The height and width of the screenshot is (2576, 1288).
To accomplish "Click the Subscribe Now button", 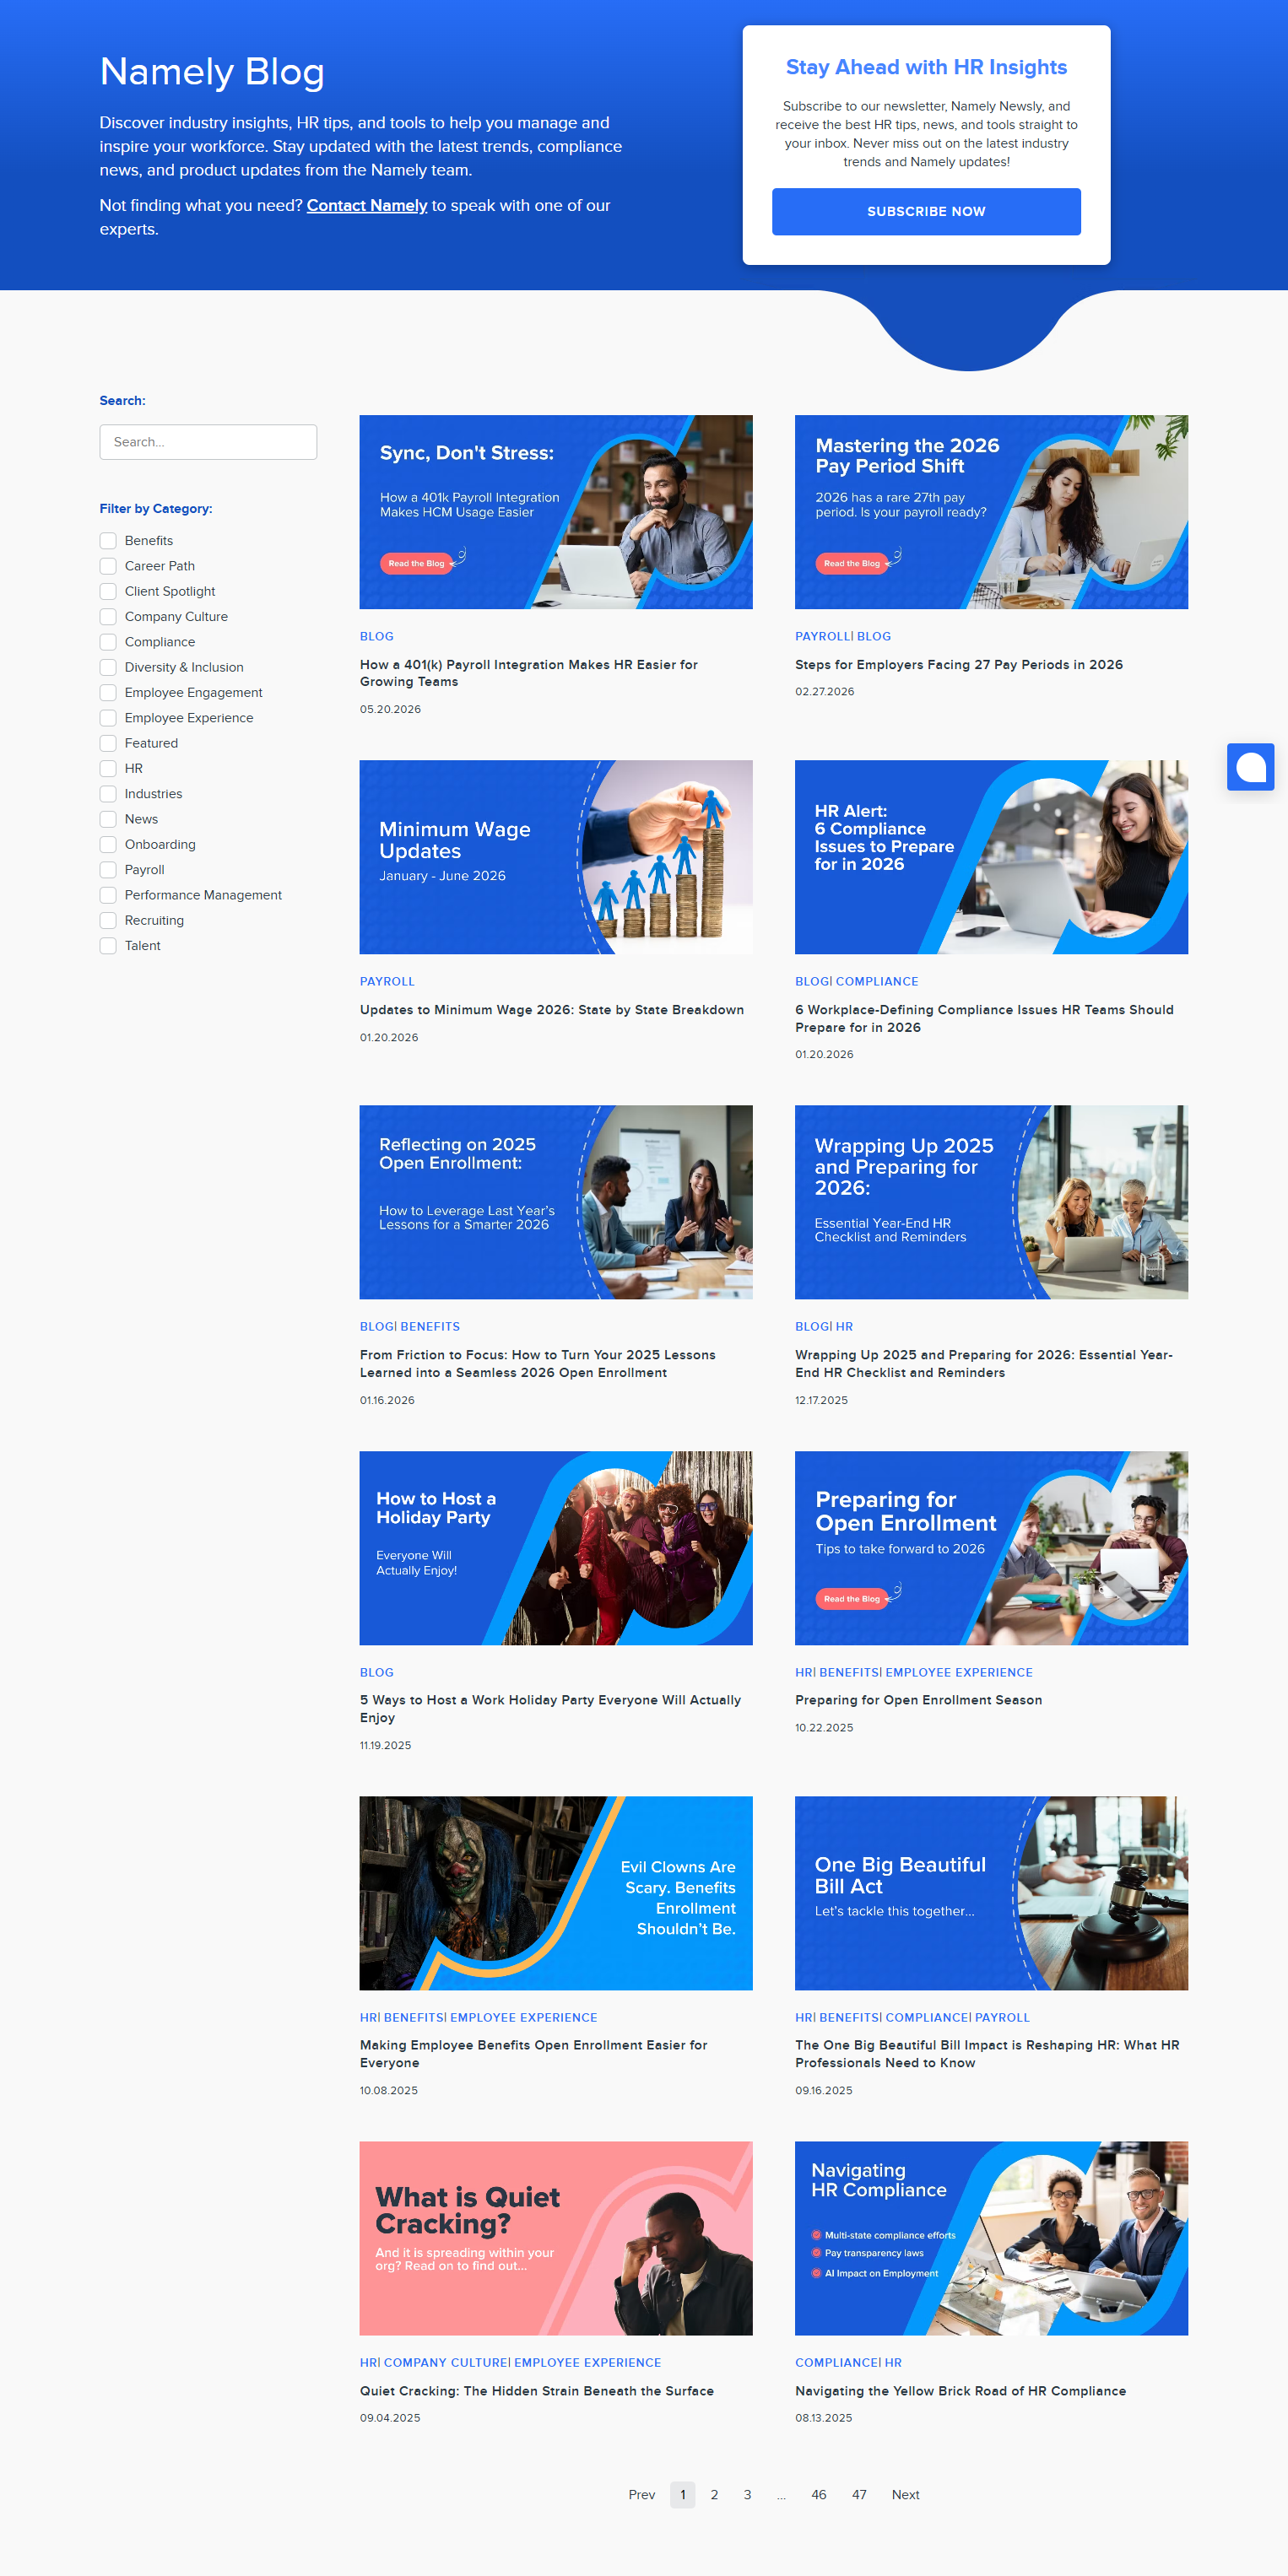I will tap(926, 212).
